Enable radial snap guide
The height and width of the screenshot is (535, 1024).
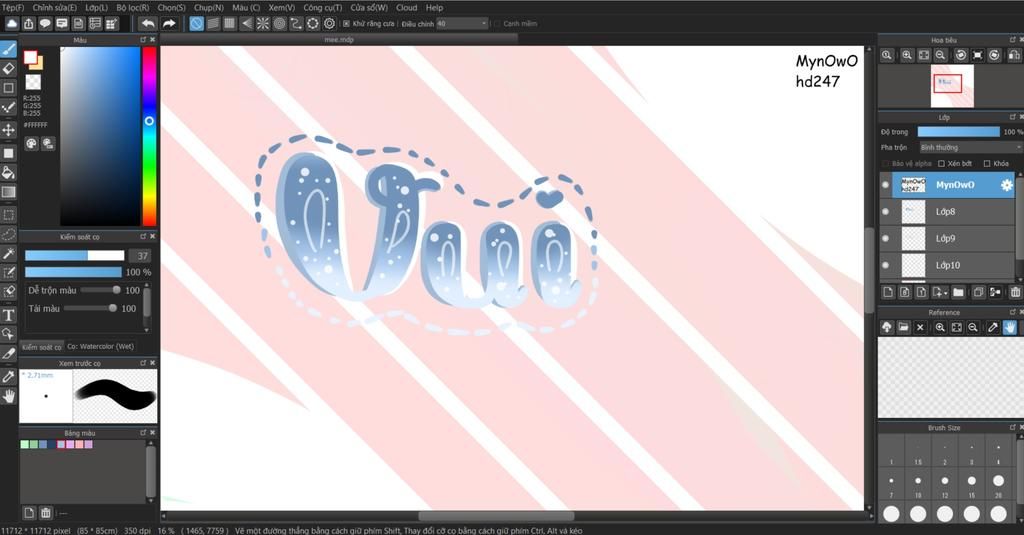click(263, 24)
